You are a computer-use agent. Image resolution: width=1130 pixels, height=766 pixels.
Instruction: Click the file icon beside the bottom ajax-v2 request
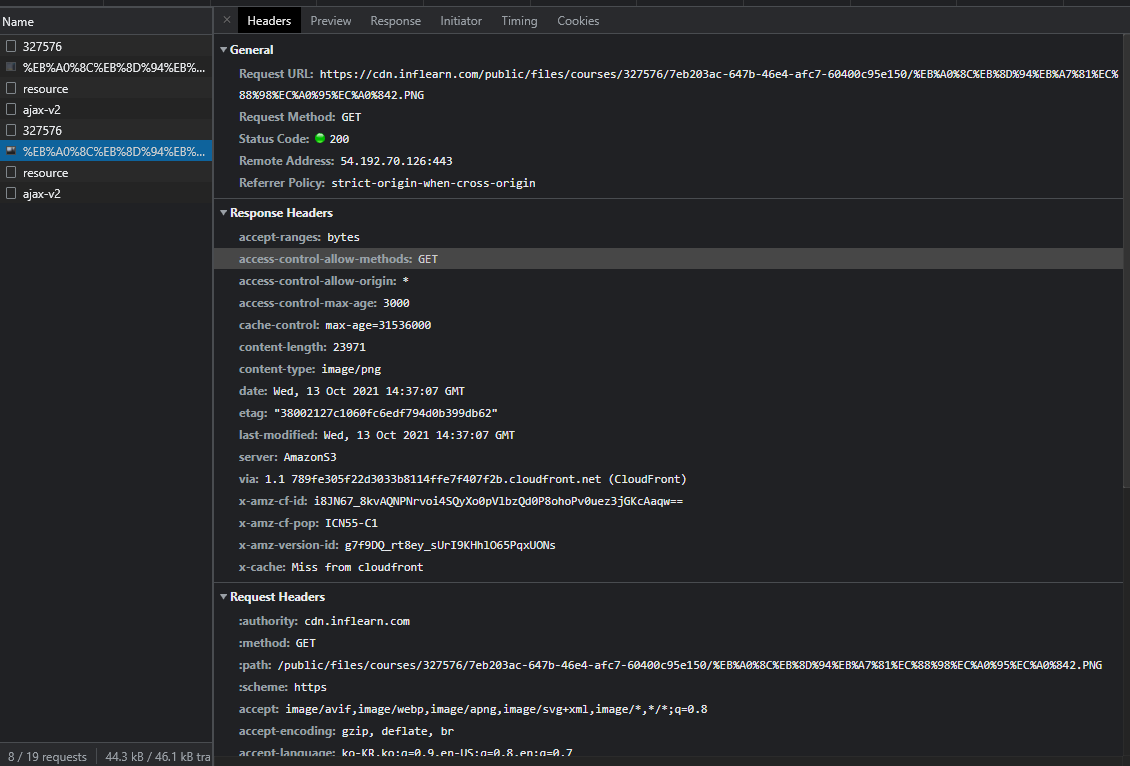11,193
